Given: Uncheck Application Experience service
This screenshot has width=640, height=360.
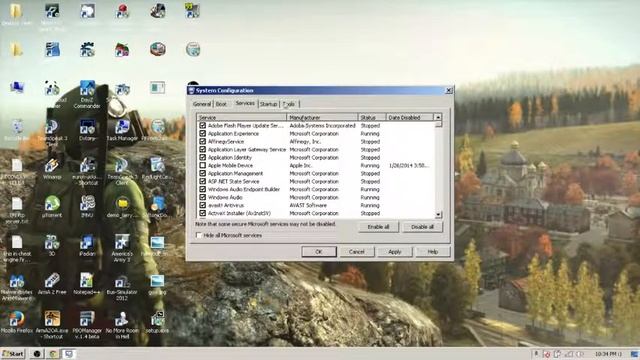Looking at the screenshot, I should pyautogui.click(x=202, y=133).
